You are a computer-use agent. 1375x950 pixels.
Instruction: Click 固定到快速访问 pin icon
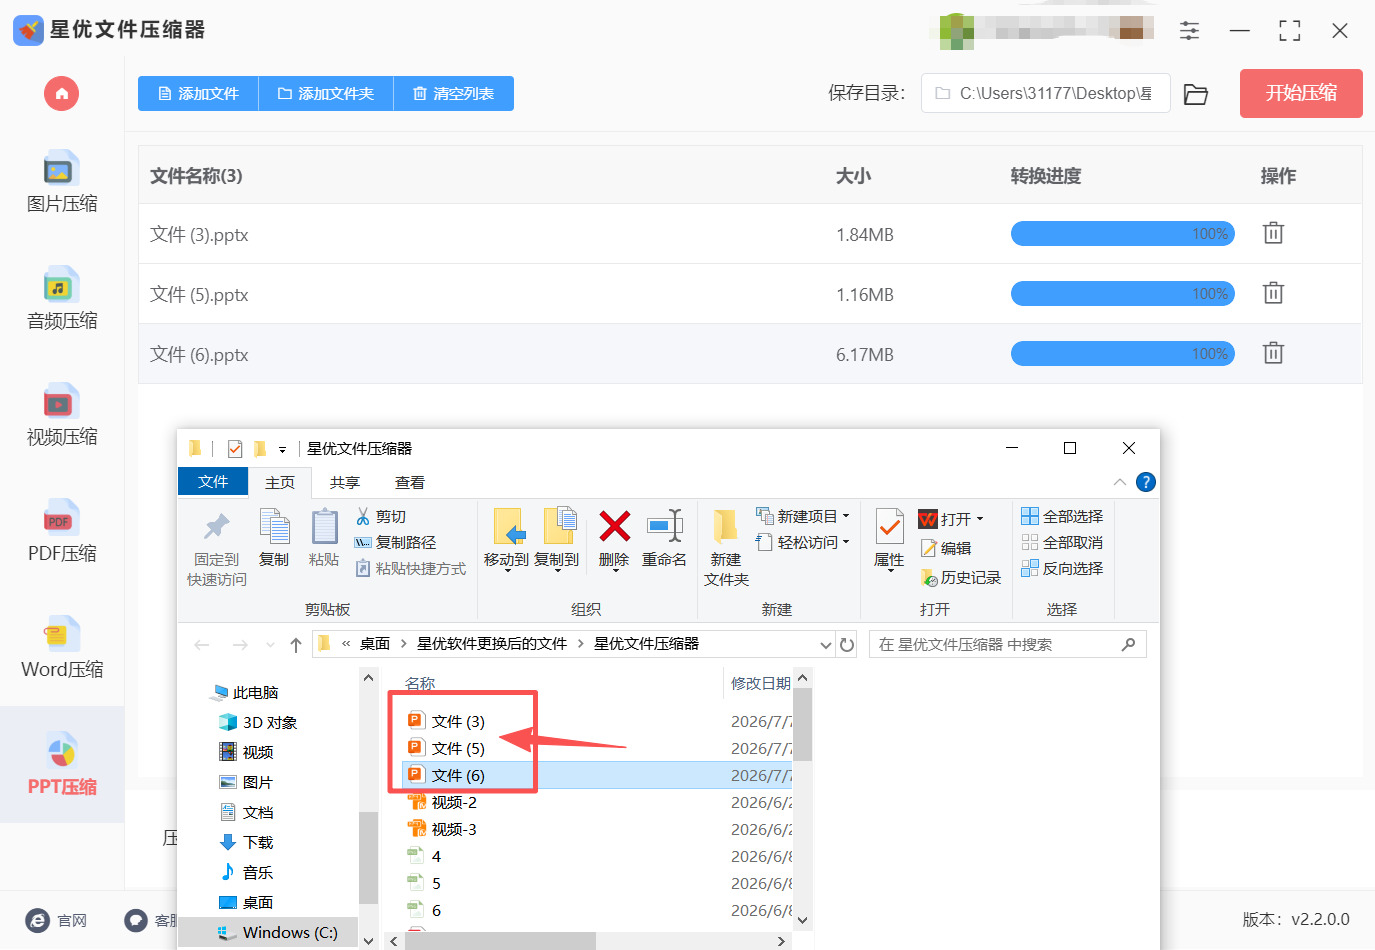[x=217, y=548]
